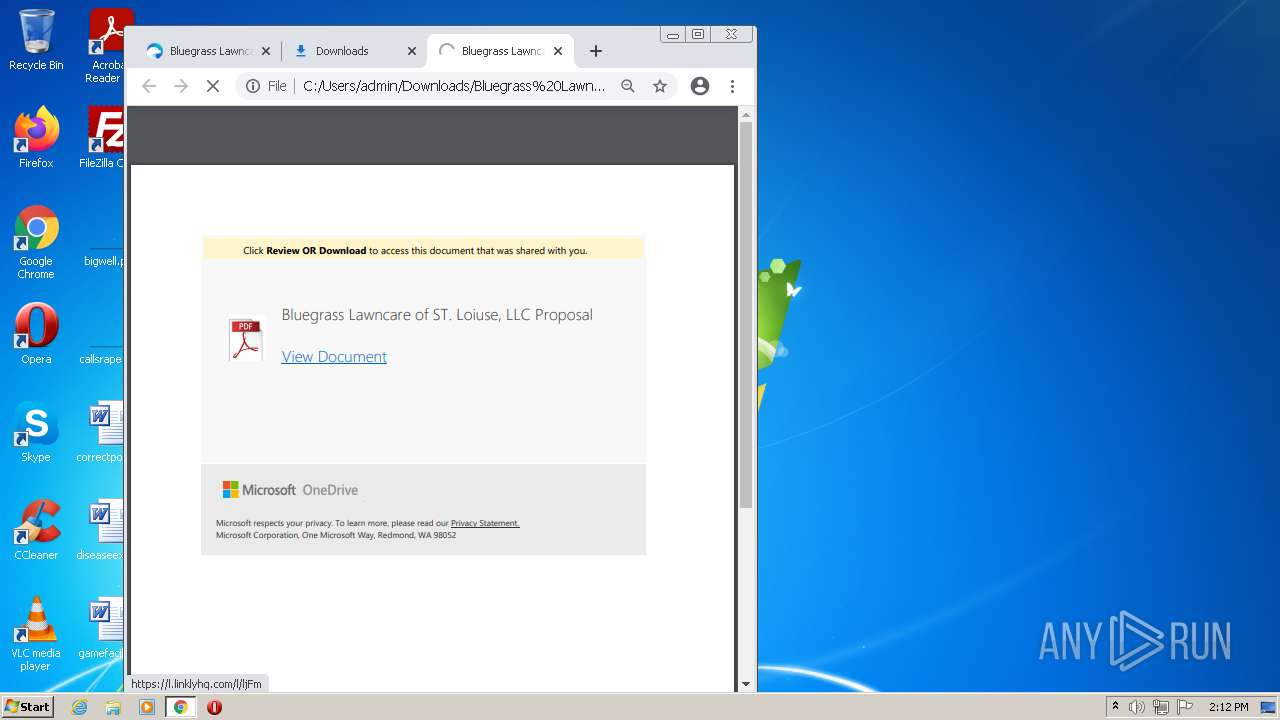Click the red PDF file icon
Screen dimensions: 1280x720
click(246, 339)
